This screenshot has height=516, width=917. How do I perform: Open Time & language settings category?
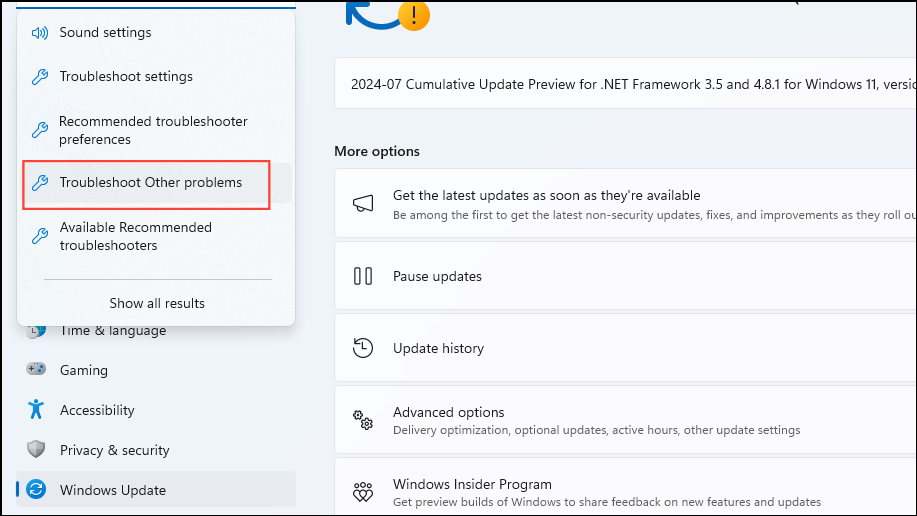[x=156, y=331]
